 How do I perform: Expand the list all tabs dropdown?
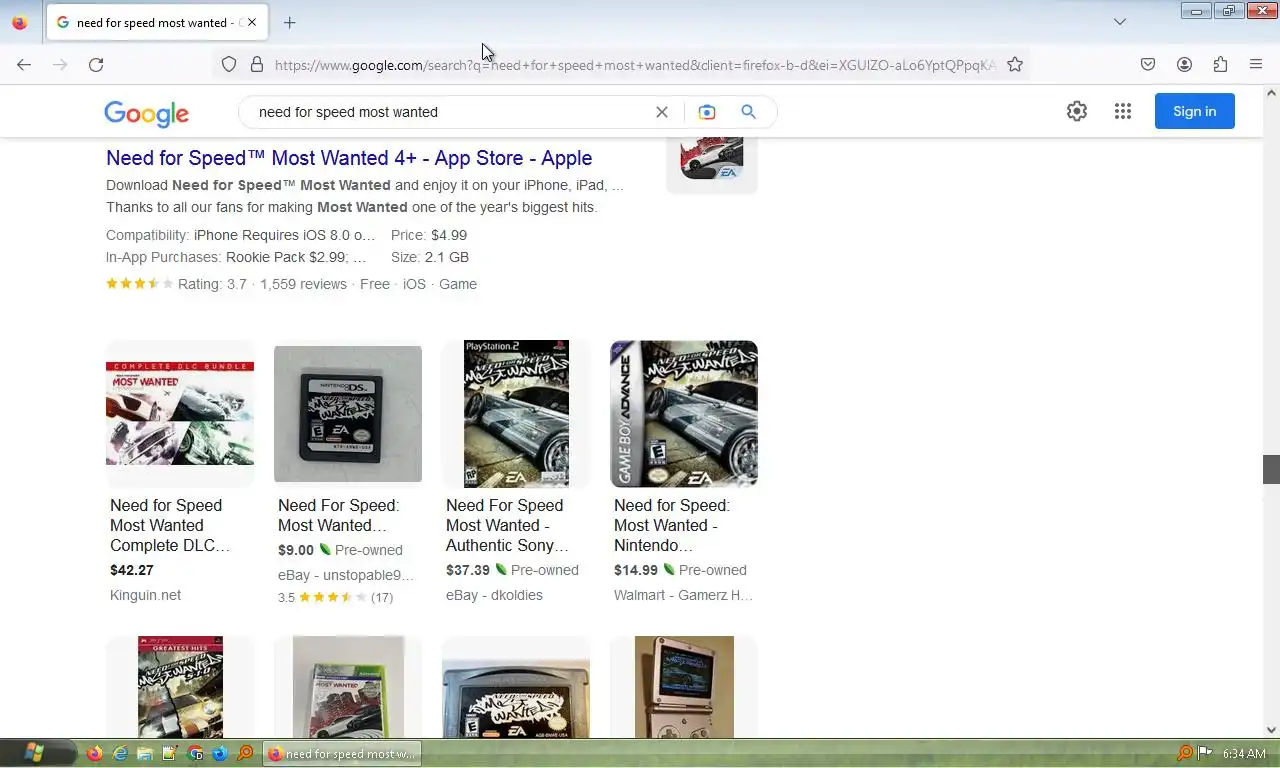[1120, 22]
